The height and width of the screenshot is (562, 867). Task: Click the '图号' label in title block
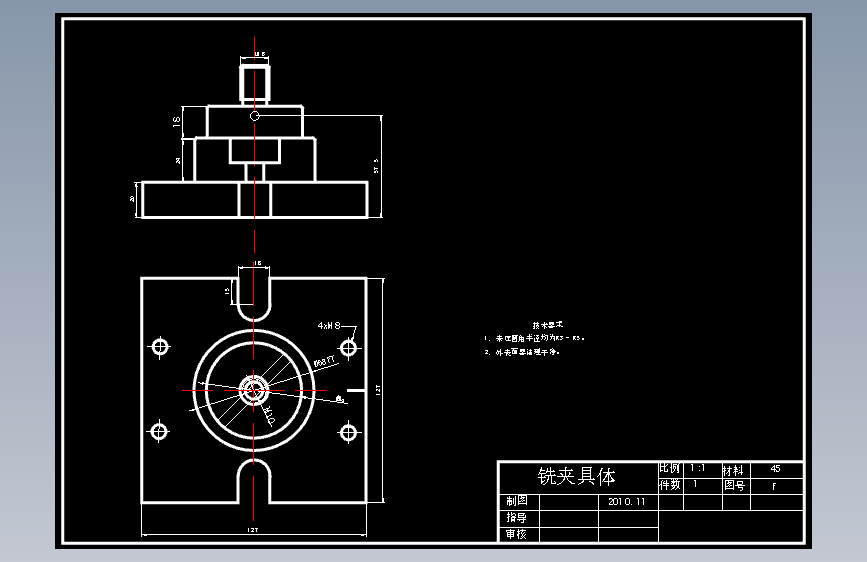pyautogui.click(x=734, y=486)
